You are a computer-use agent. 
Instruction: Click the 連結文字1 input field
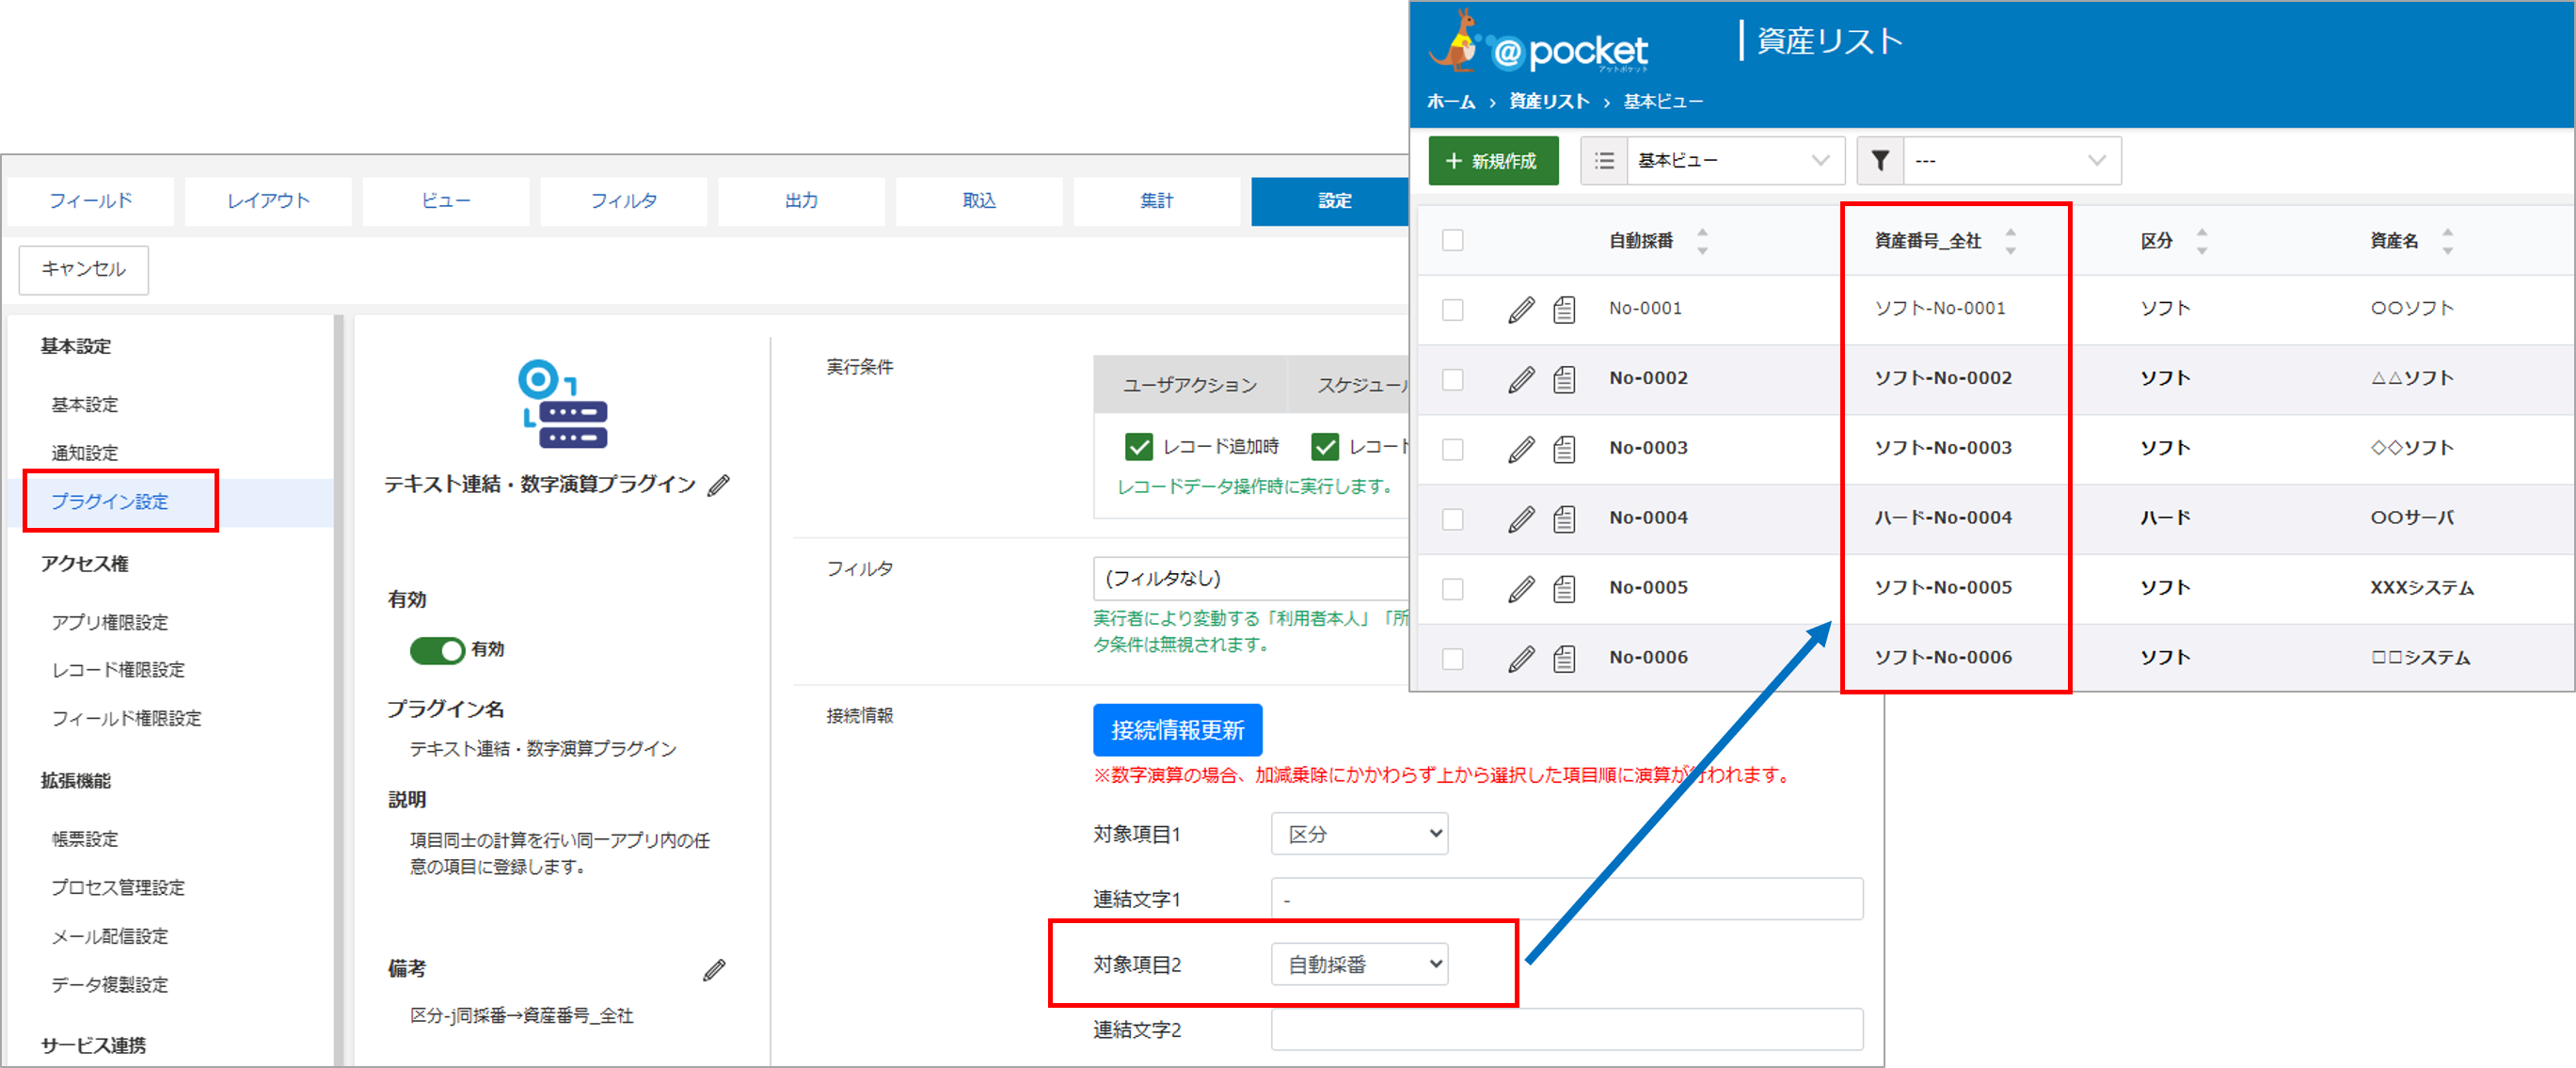[1567, 899]
